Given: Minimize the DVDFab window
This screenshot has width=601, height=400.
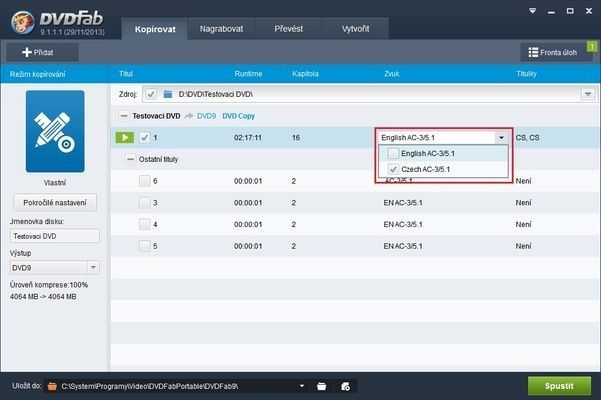Looking at the screenshot, I should (x=551, y=11).
